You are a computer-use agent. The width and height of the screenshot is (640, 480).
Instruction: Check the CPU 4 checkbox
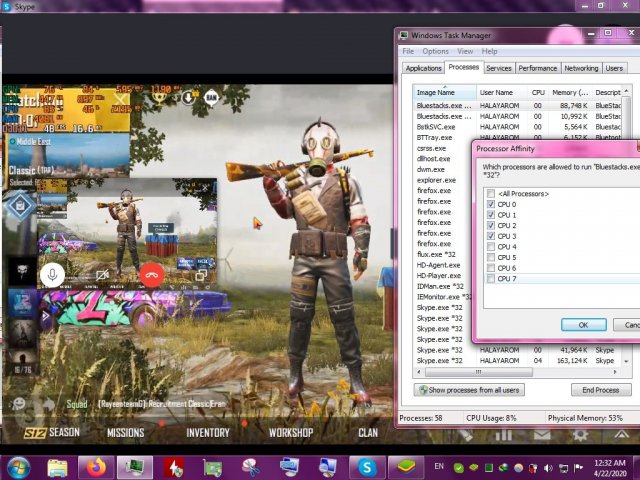coord(490,246)
